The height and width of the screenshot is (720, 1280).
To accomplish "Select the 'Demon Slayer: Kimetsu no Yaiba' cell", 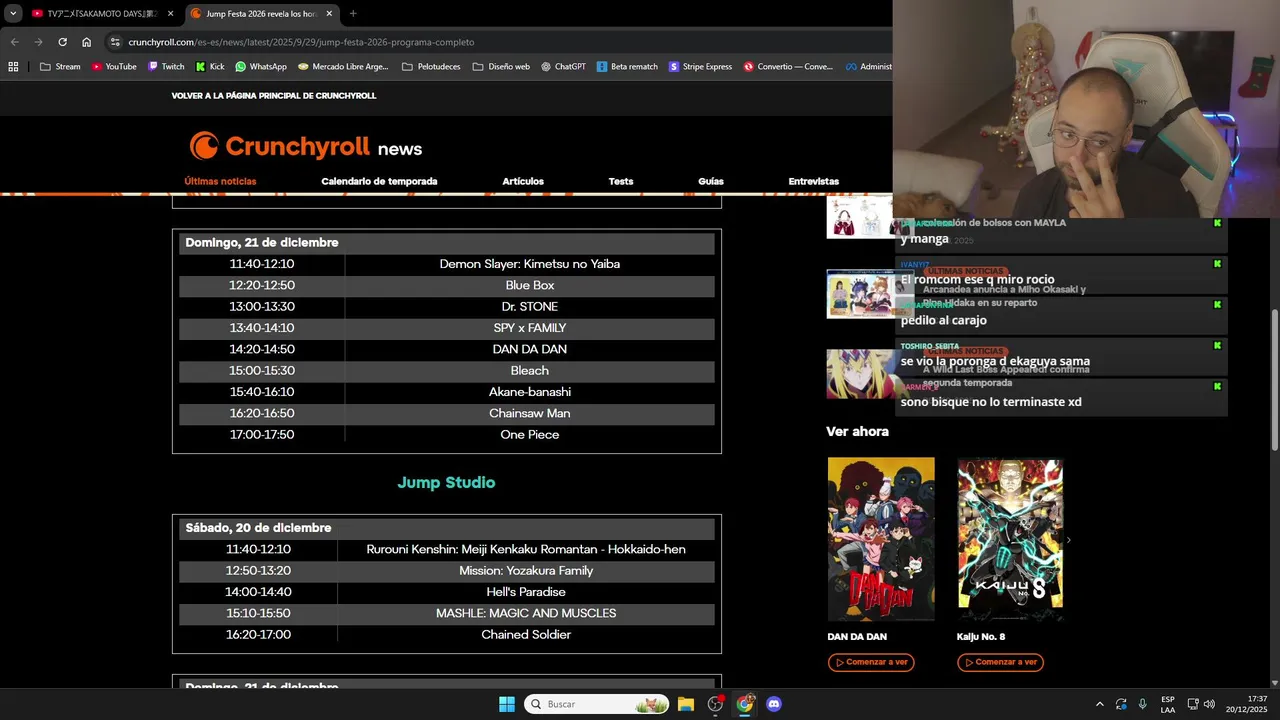I will click(530, 264).
